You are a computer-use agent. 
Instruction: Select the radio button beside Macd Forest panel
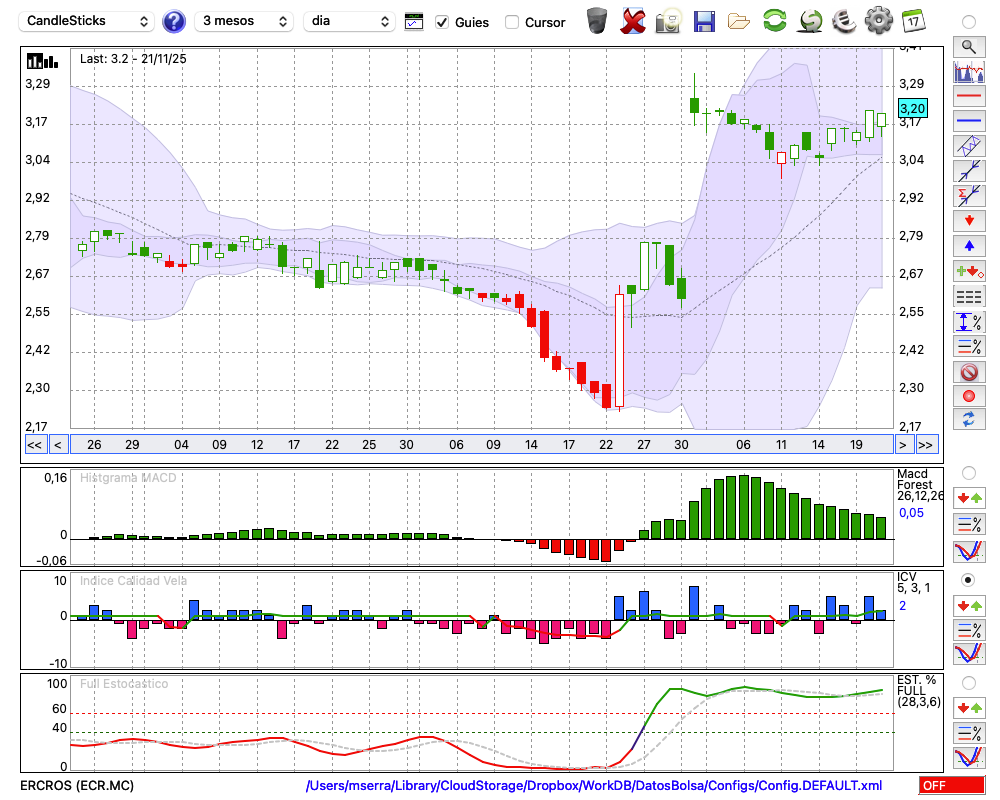pyautogui.click(x=968, y=472)
